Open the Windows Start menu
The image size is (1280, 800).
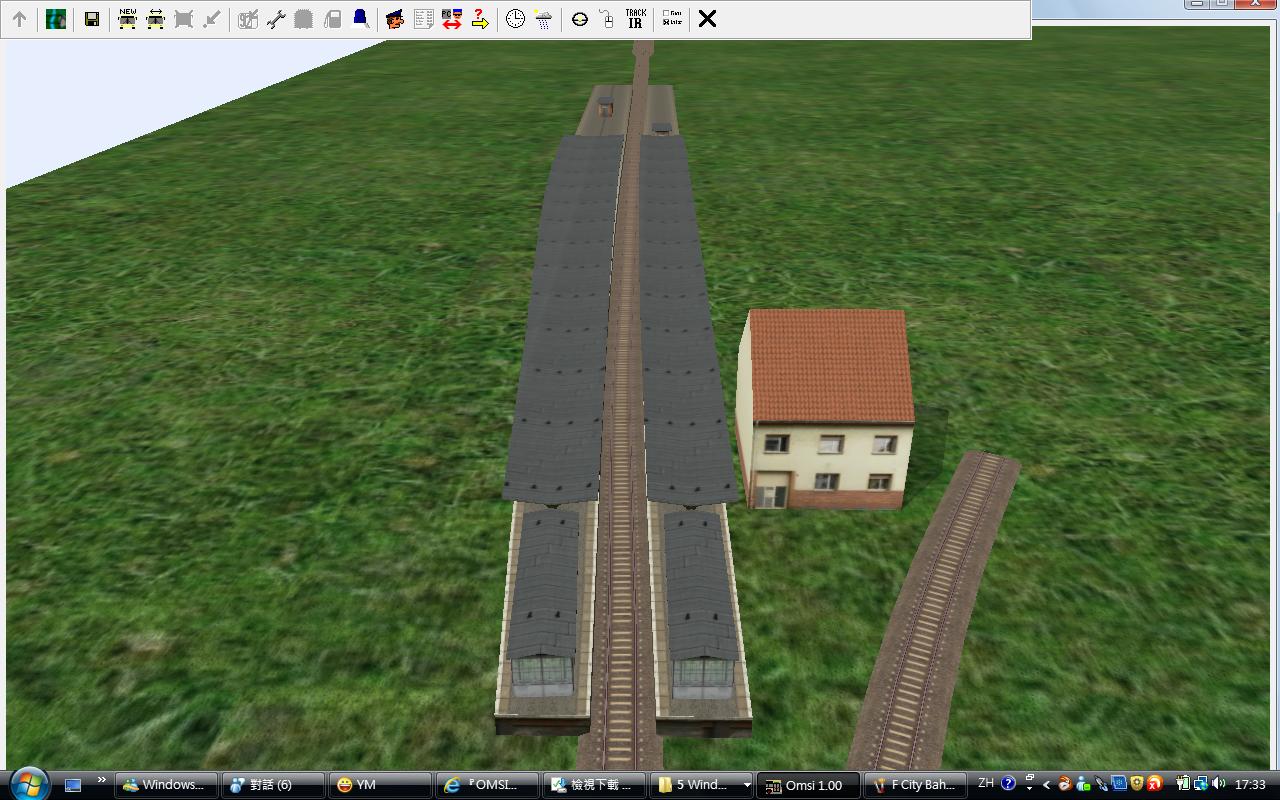pos(28,783)
